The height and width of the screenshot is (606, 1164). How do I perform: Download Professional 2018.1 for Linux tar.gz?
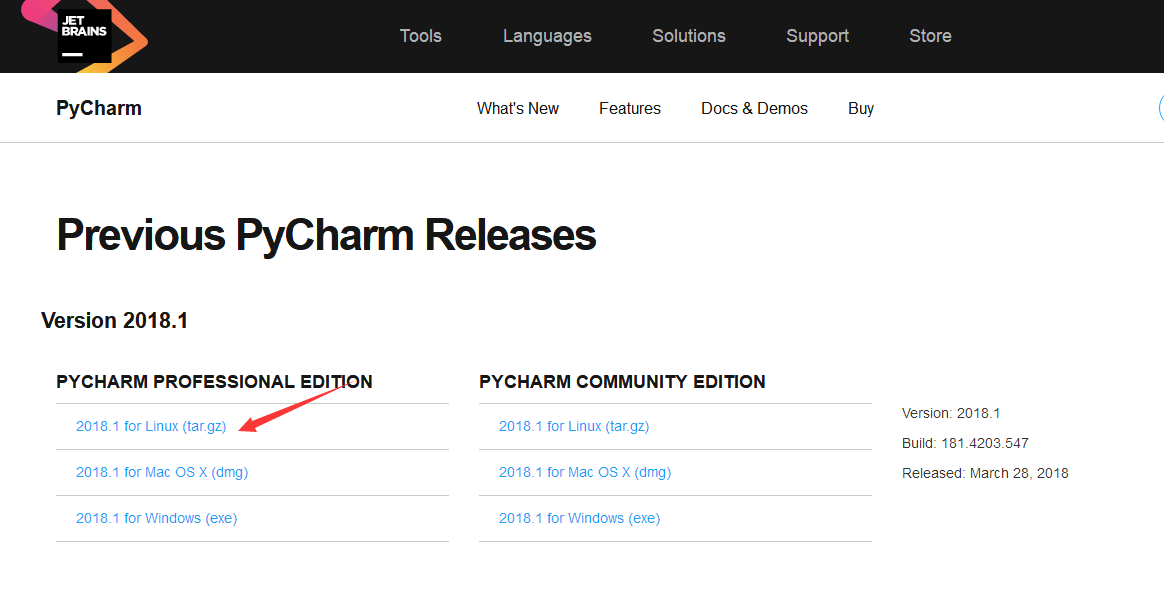151,425
